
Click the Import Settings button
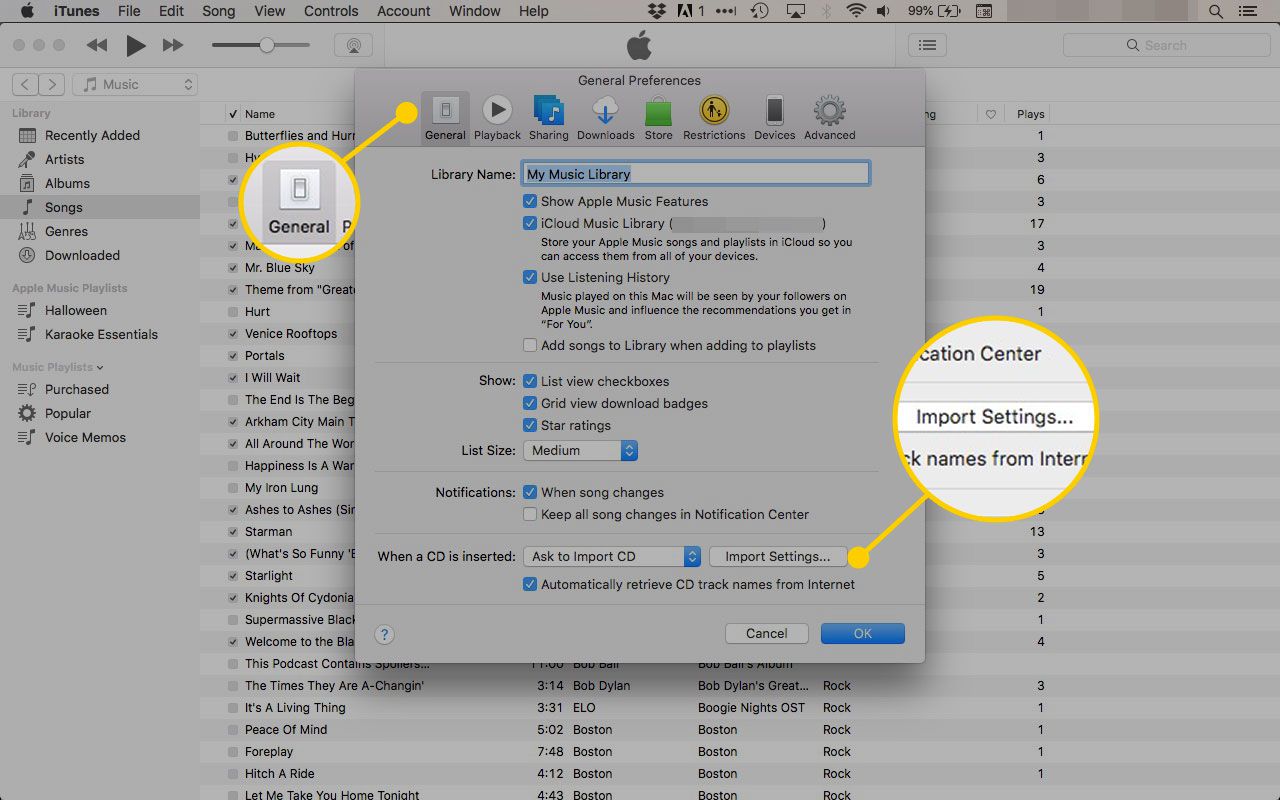777,556
